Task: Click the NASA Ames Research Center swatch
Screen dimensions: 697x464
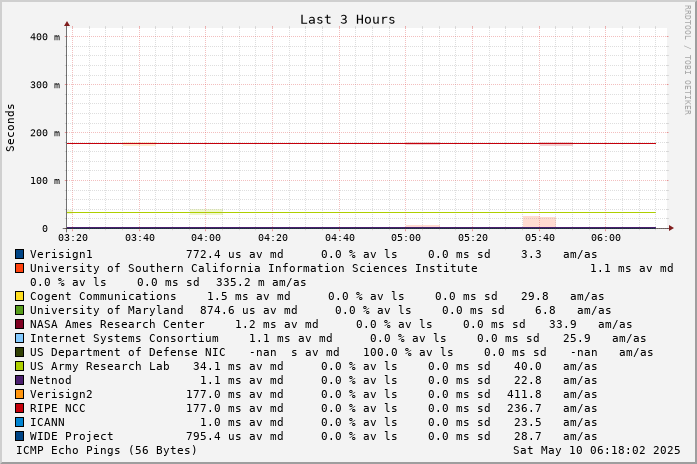Action: 19,324
